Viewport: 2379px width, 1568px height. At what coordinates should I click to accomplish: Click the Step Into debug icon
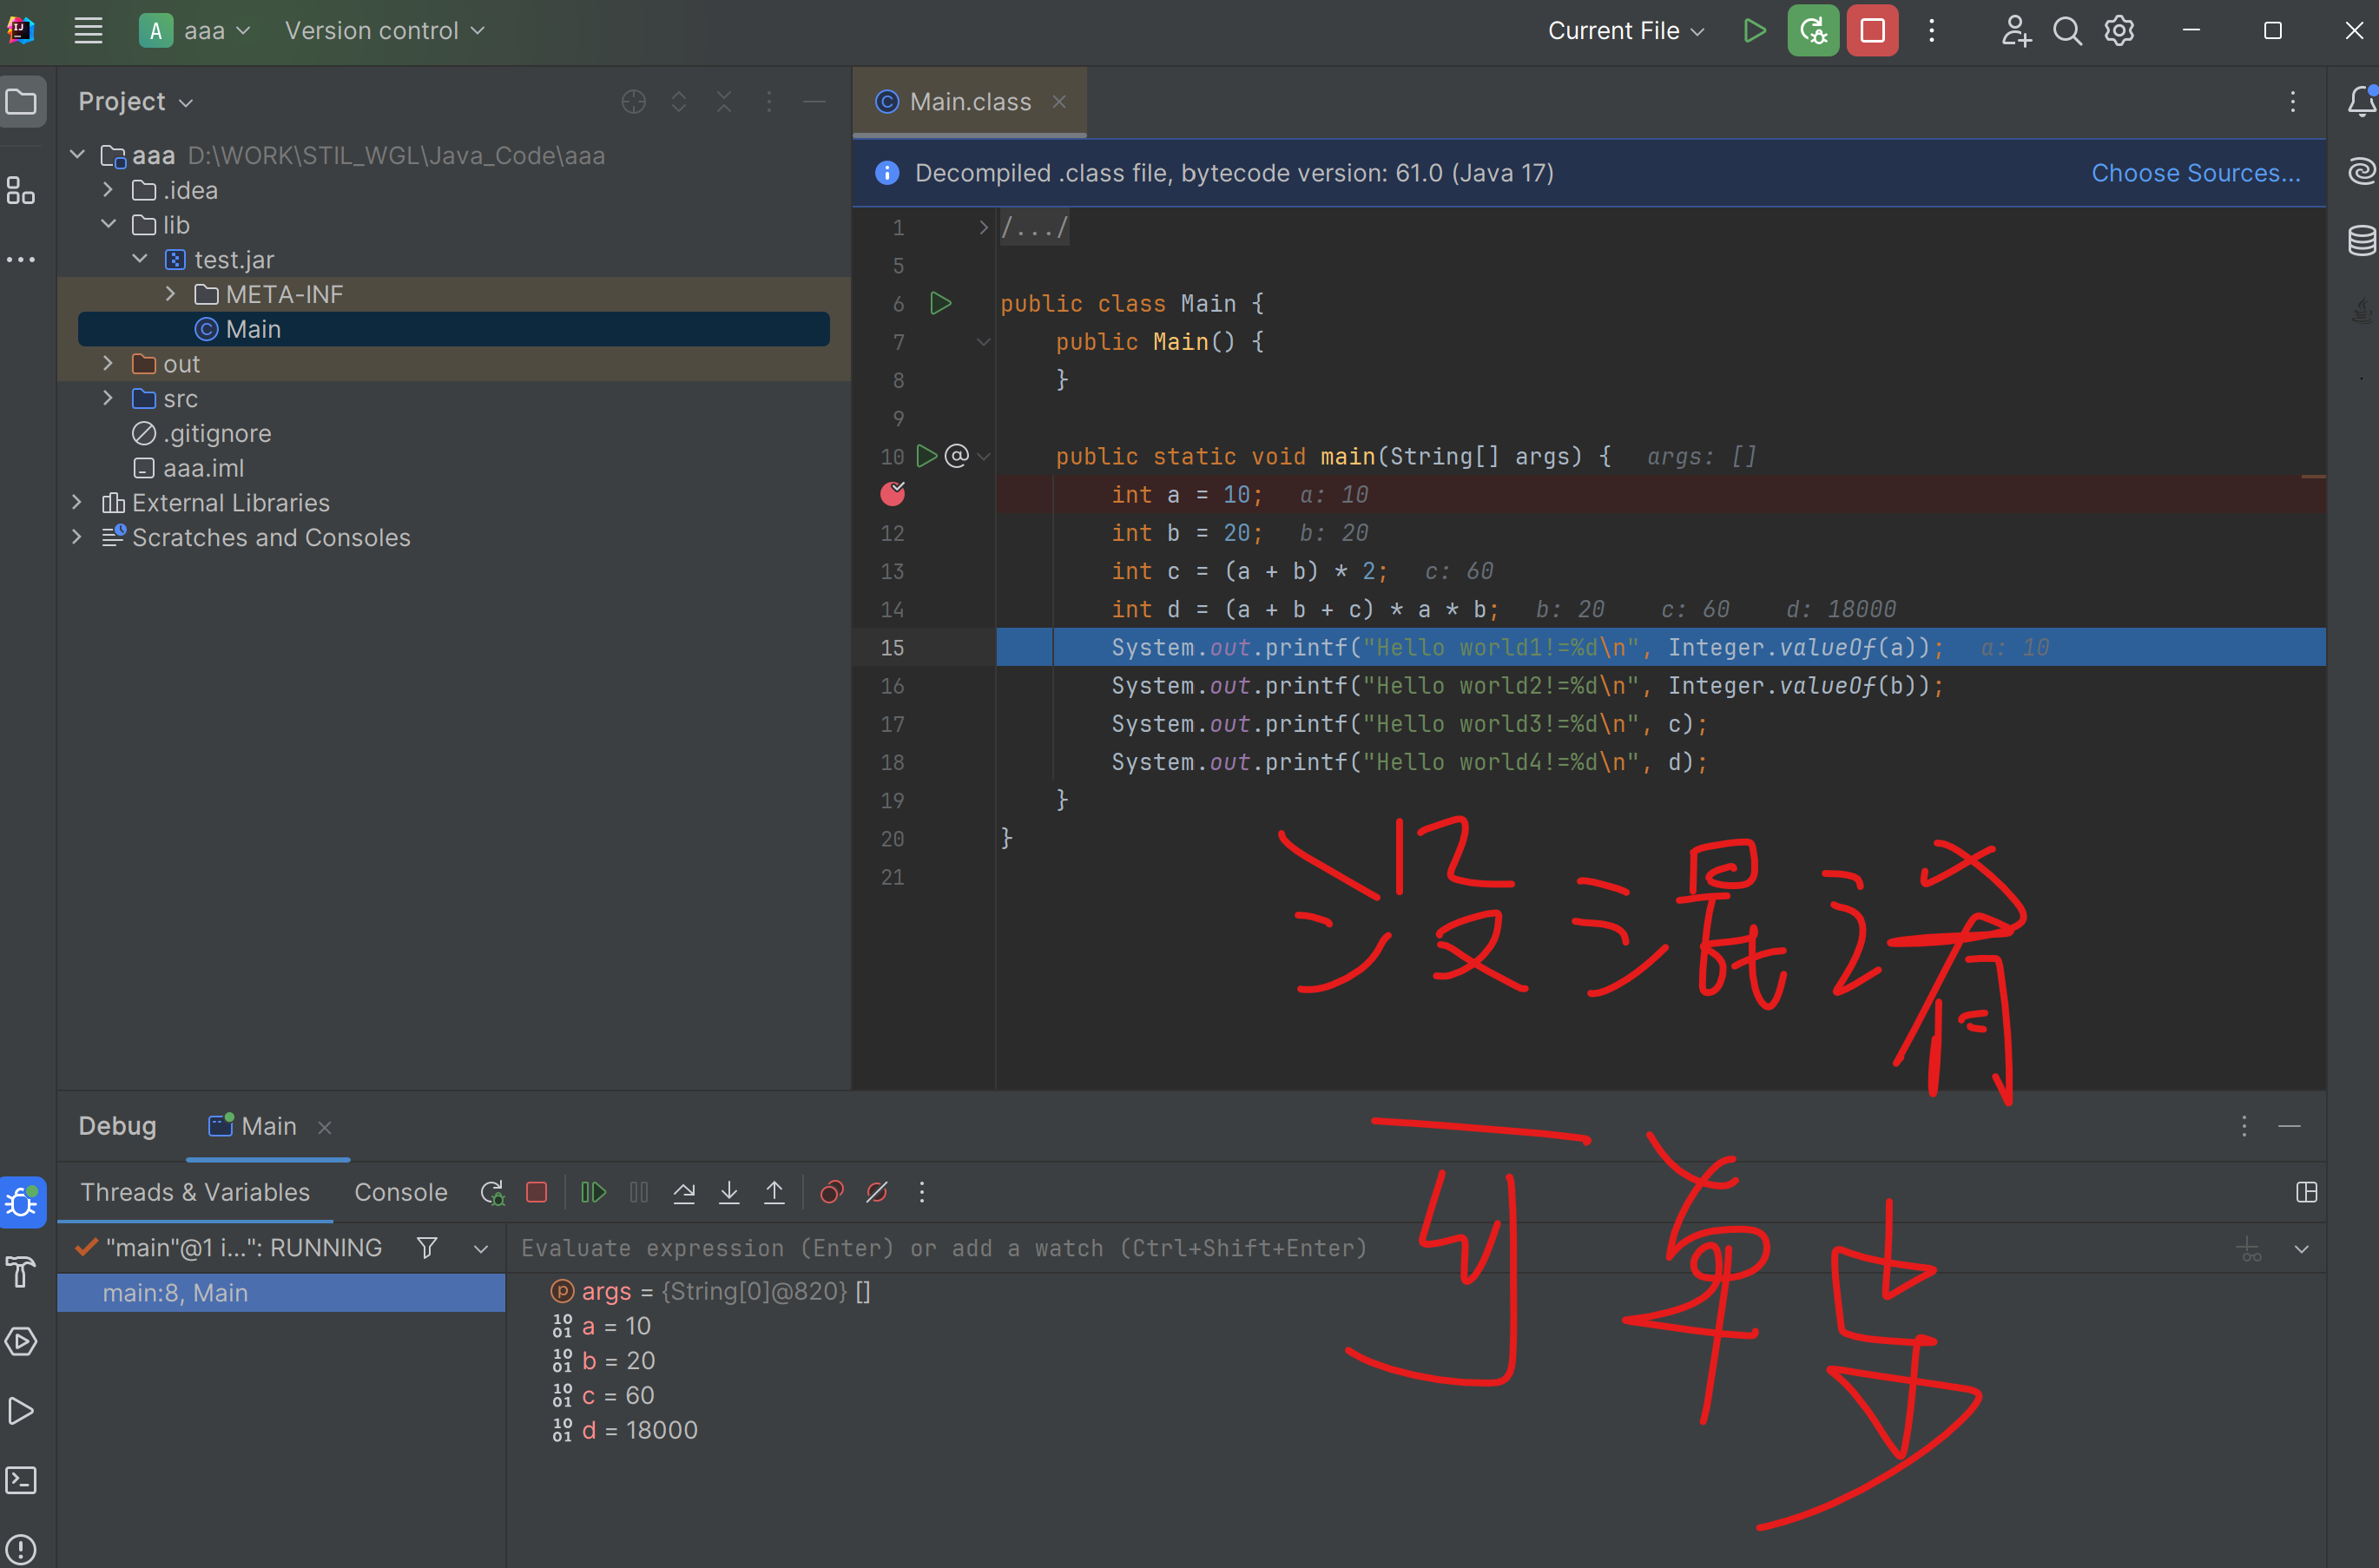[x=729, y=1192]
